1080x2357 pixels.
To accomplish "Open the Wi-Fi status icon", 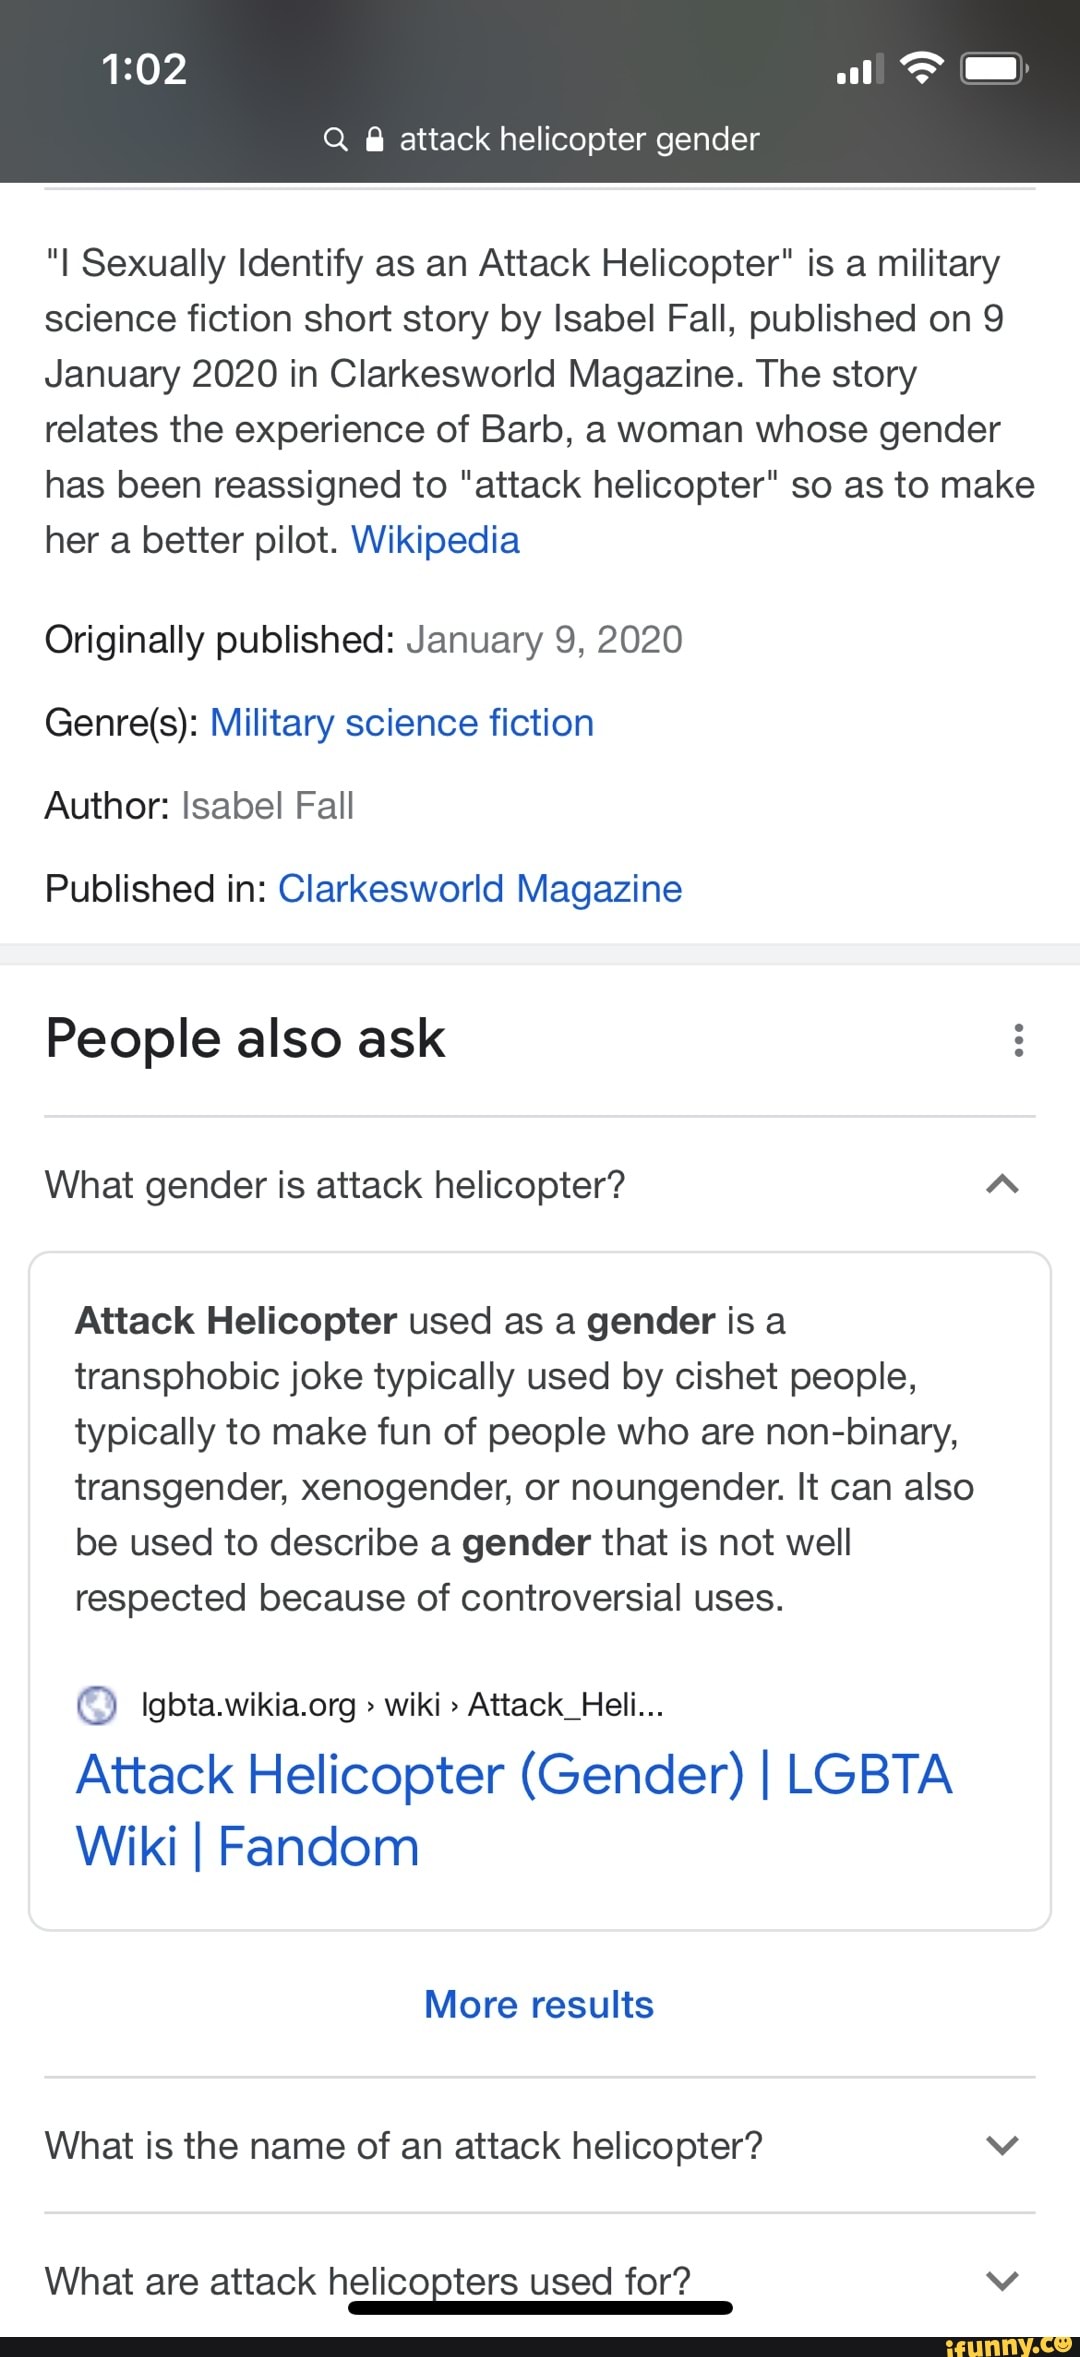I will point(921,68).
